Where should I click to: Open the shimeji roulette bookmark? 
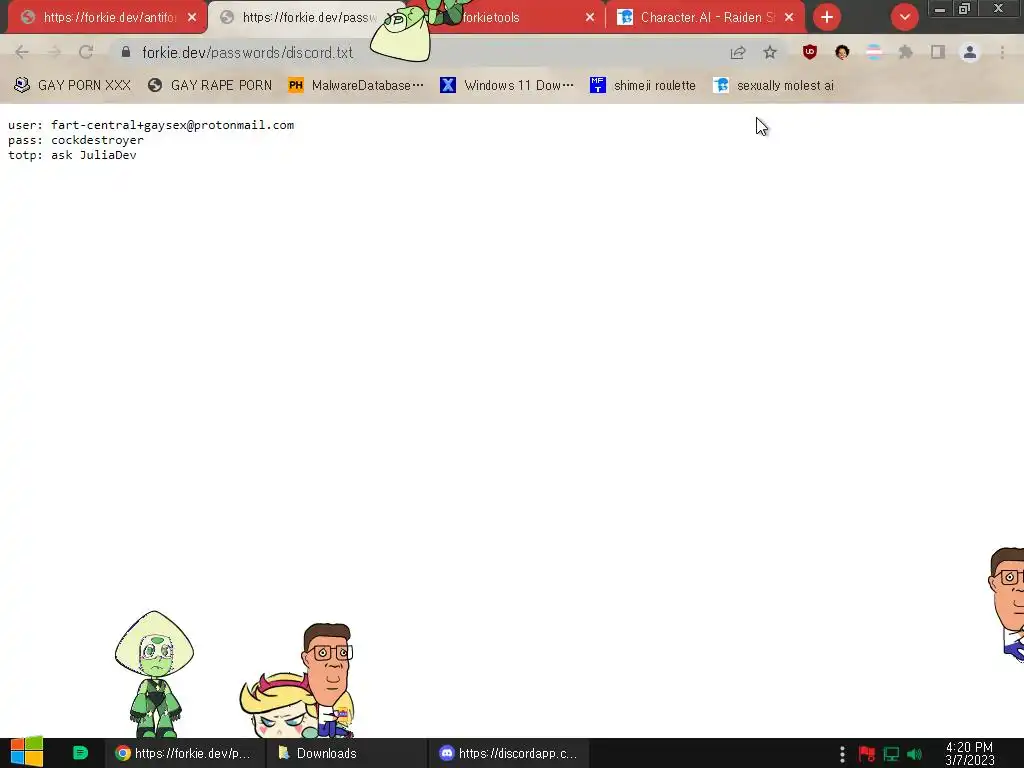[643, 86]
